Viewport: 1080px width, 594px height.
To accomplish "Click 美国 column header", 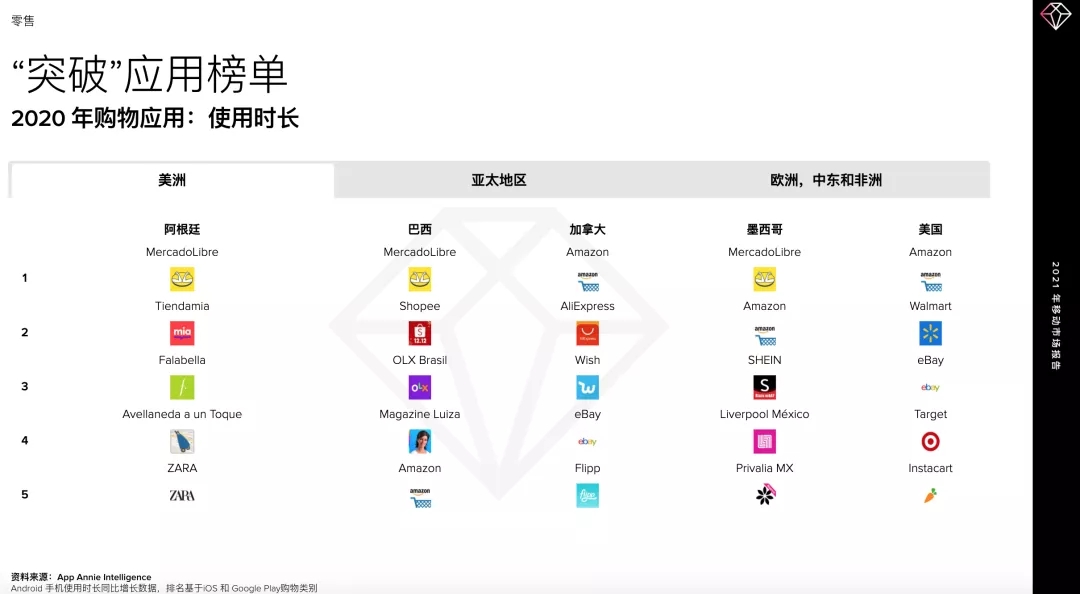I will [931, 229].
